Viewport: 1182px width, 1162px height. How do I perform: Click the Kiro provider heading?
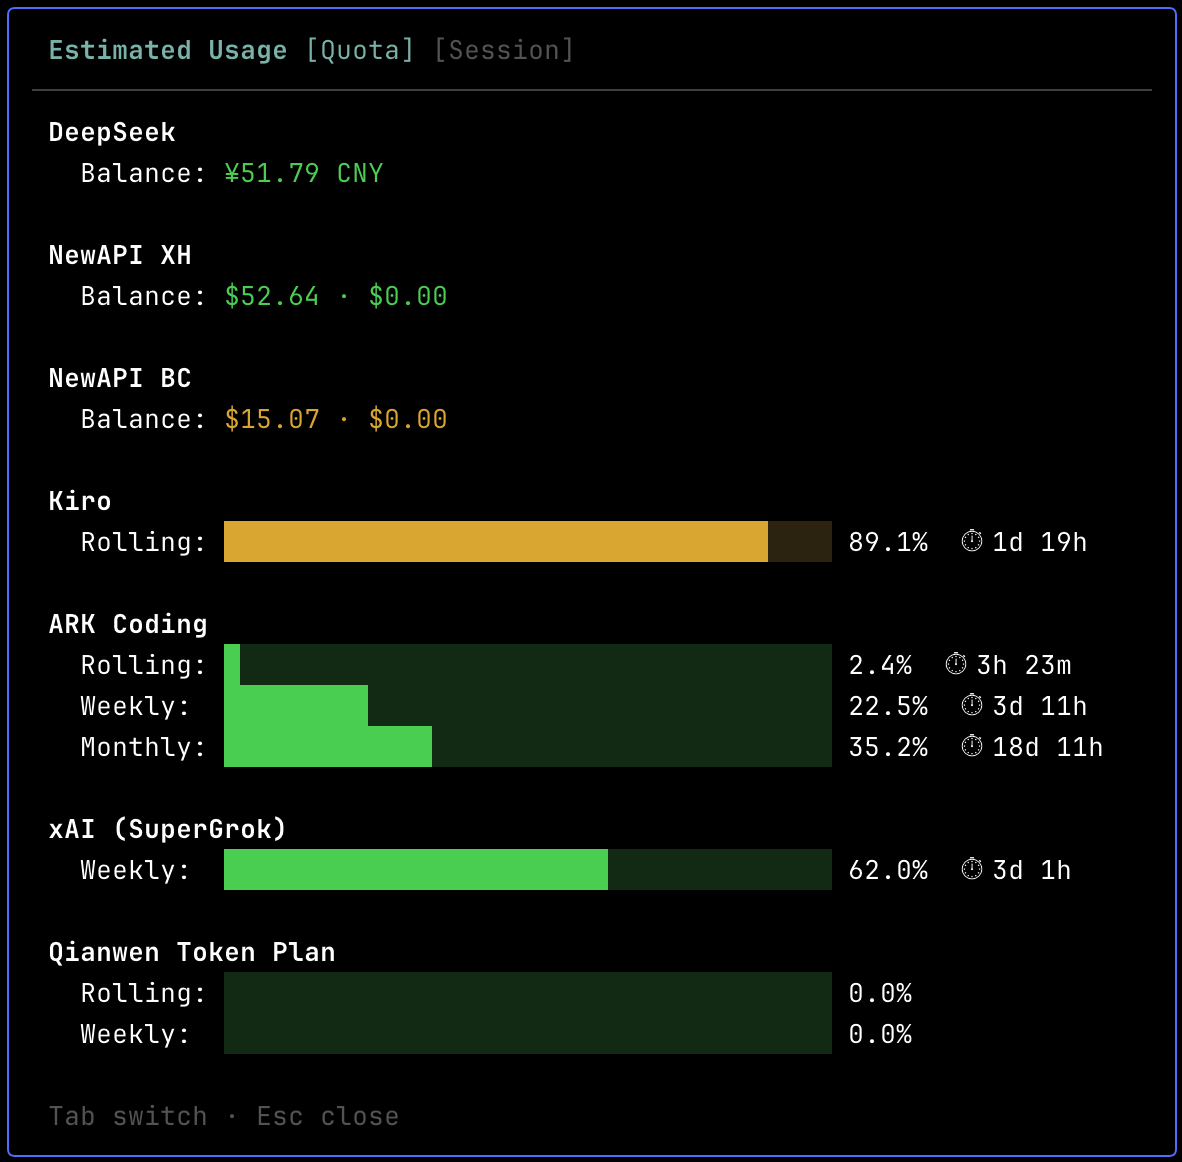pyautogui.click(x=80, y=501)
